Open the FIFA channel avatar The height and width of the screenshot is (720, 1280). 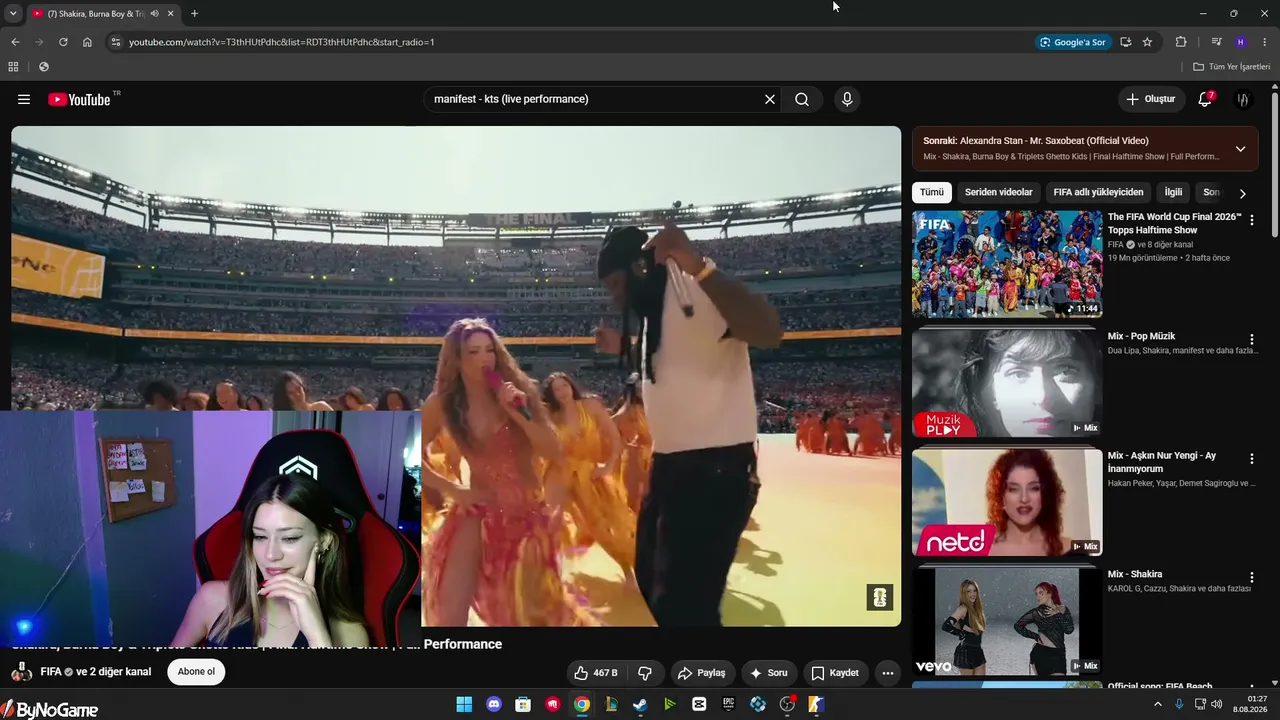coord(22,672)
